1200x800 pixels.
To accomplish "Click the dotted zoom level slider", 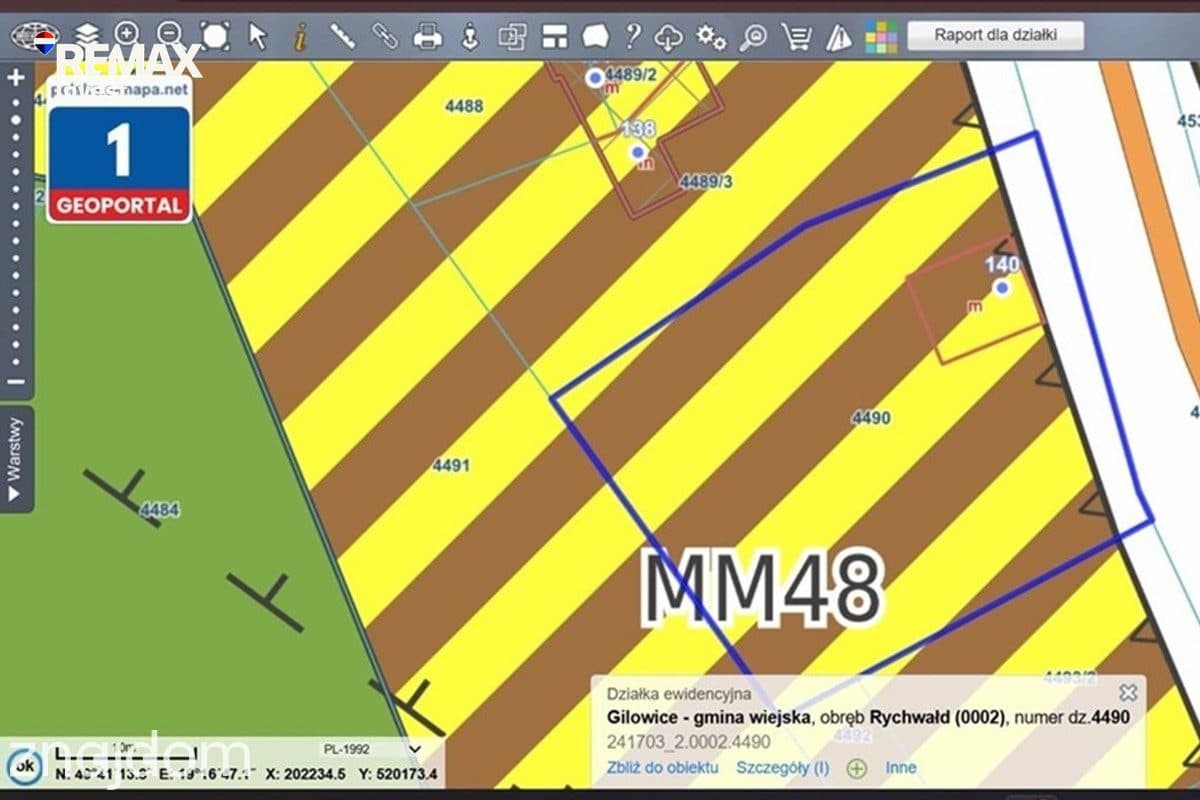I will coord(16,230).
